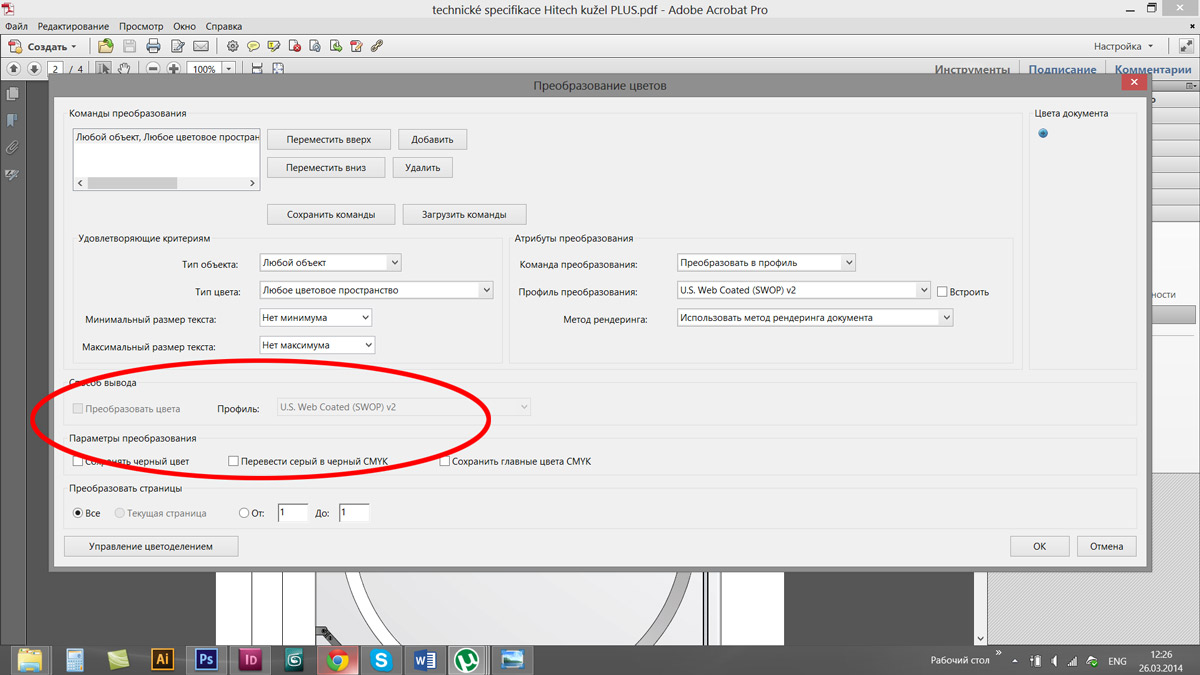Check Сохранить главные цвета CMYK

pos(445,462)
